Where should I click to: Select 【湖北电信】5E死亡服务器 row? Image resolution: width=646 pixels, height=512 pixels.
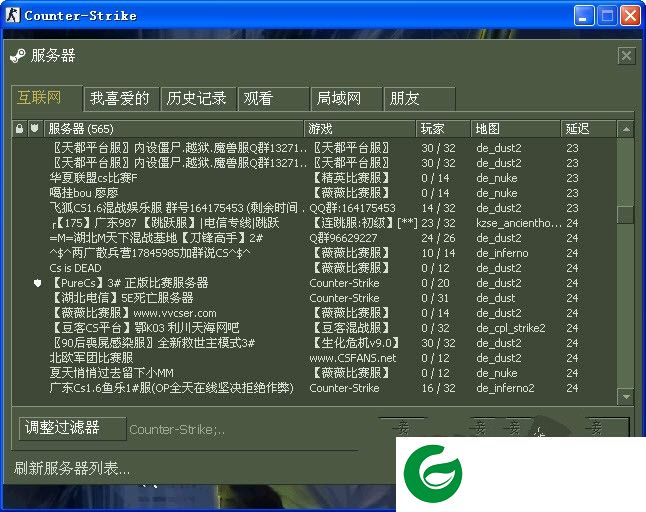[314, 298]
